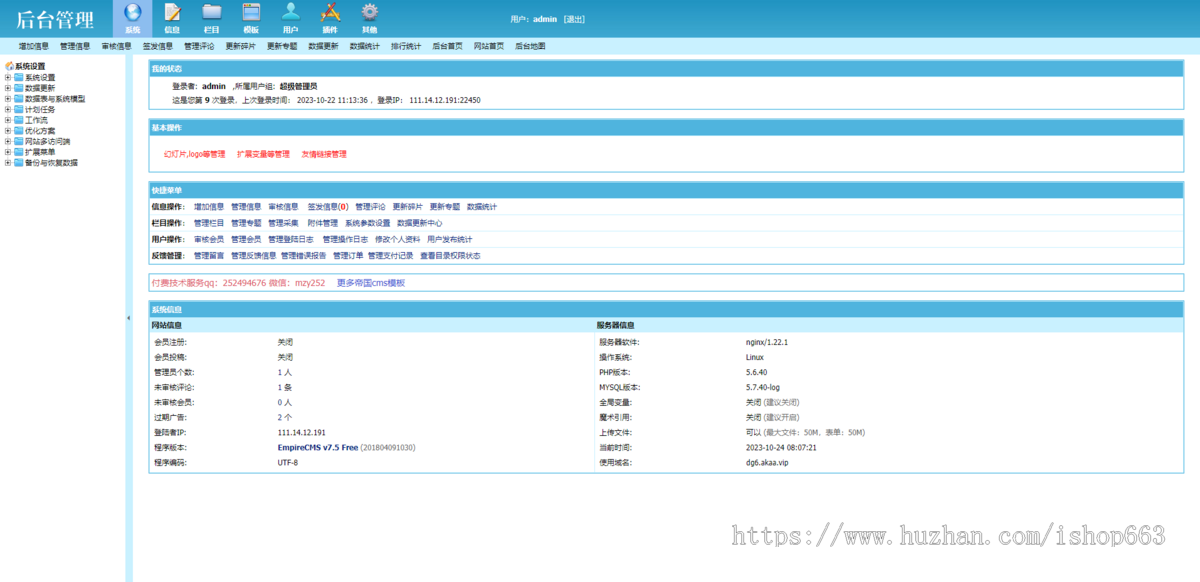Click the folder icon beside 工作流

18,120
